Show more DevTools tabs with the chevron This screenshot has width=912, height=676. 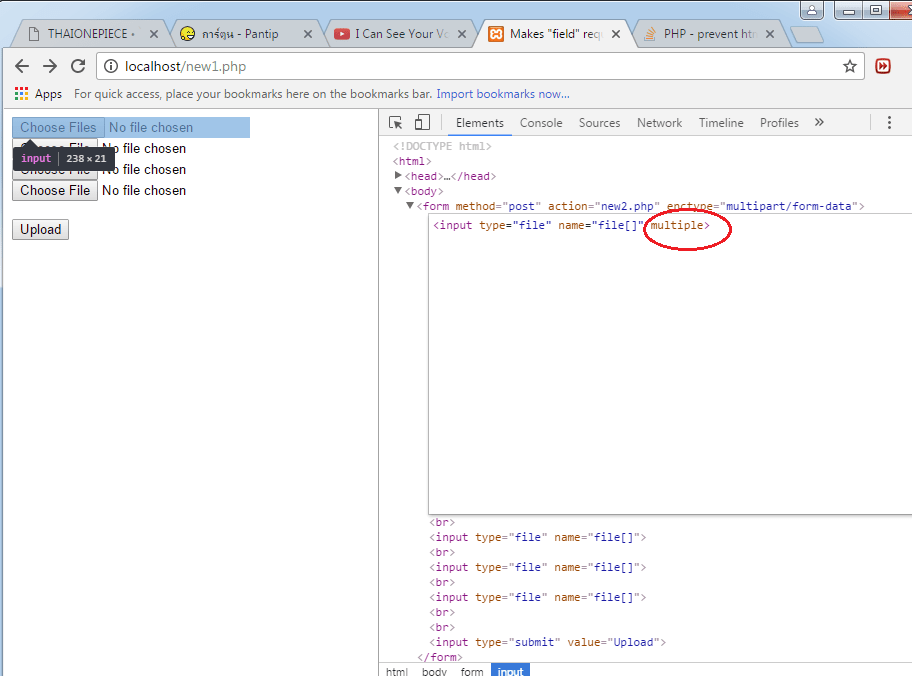click(819, 123)
